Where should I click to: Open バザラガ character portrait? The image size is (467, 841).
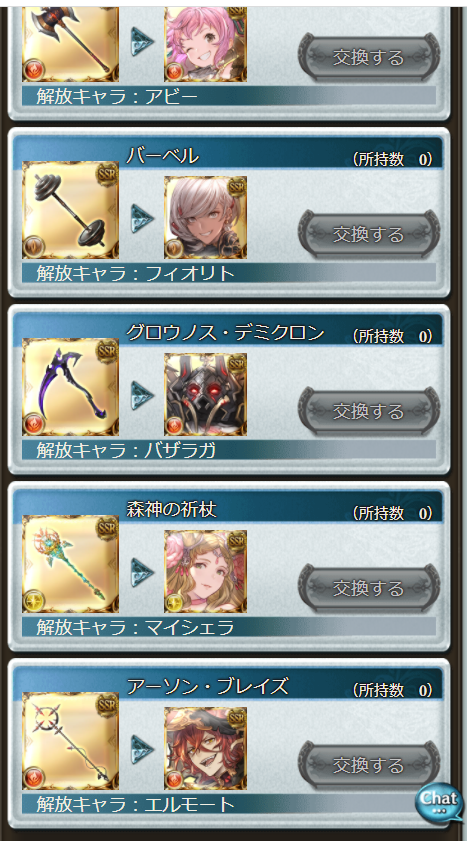coord(205,394)
